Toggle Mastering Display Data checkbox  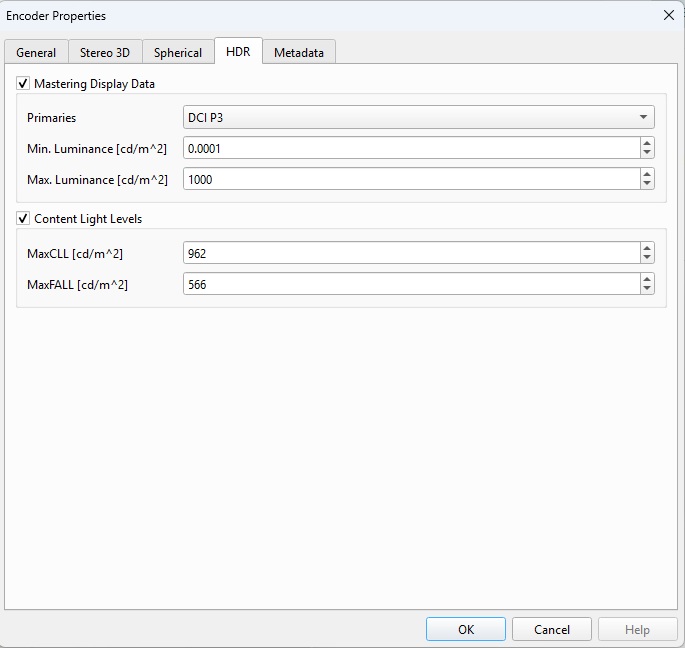click(23, 84)
